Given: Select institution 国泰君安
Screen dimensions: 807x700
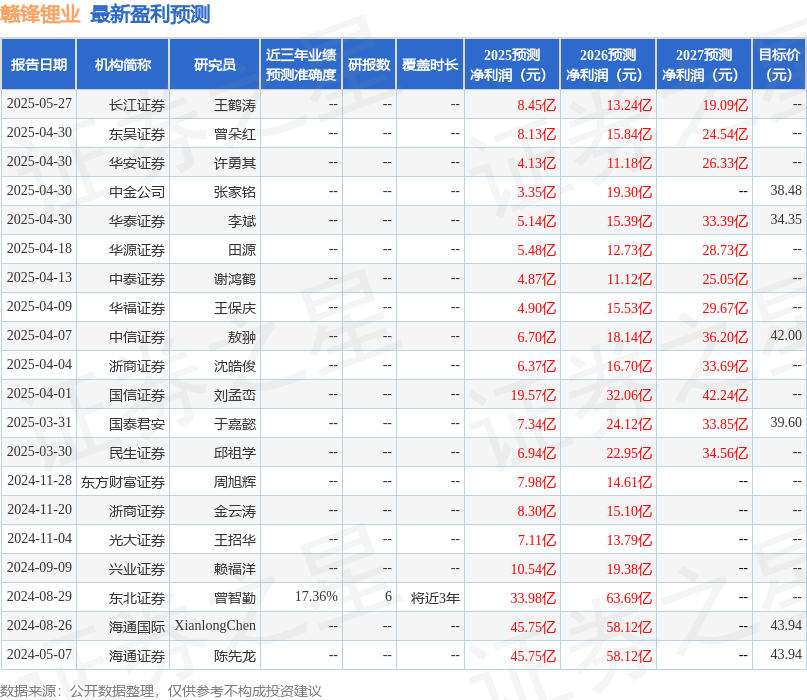Looking at the screenshot, I should (x=137, y=424).
